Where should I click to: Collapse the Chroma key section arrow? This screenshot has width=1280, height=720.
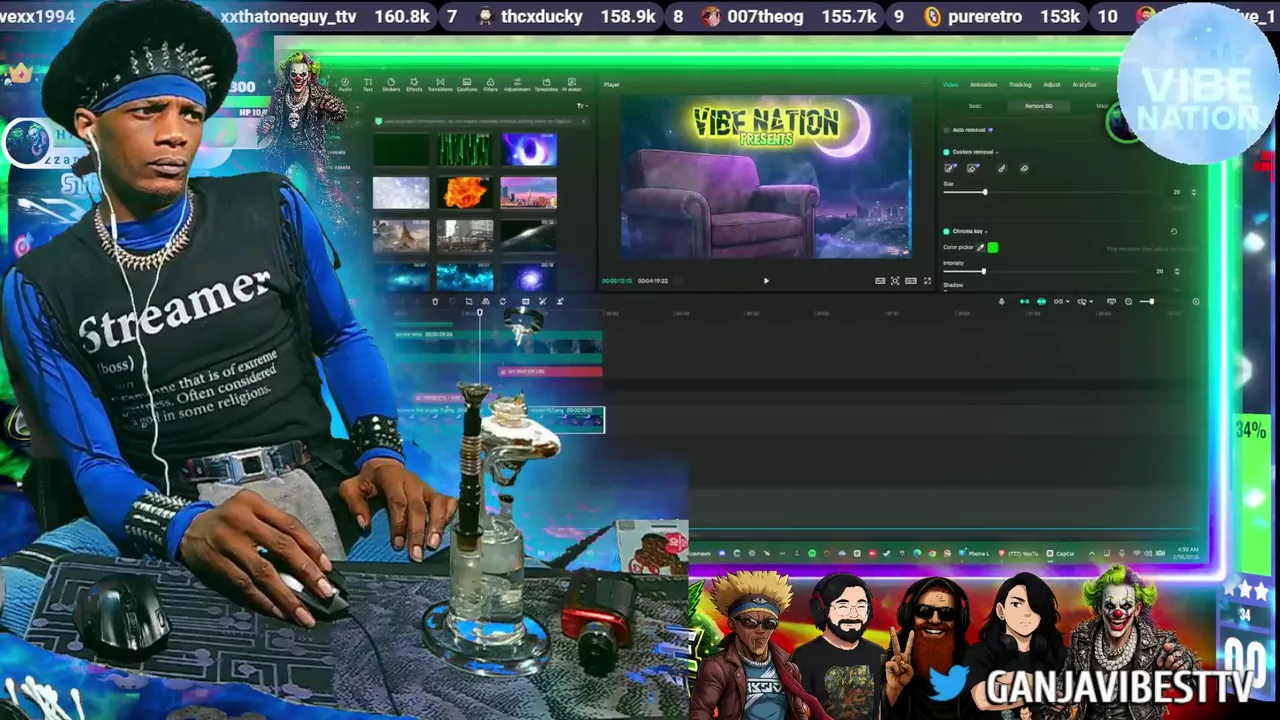(986, 232)
